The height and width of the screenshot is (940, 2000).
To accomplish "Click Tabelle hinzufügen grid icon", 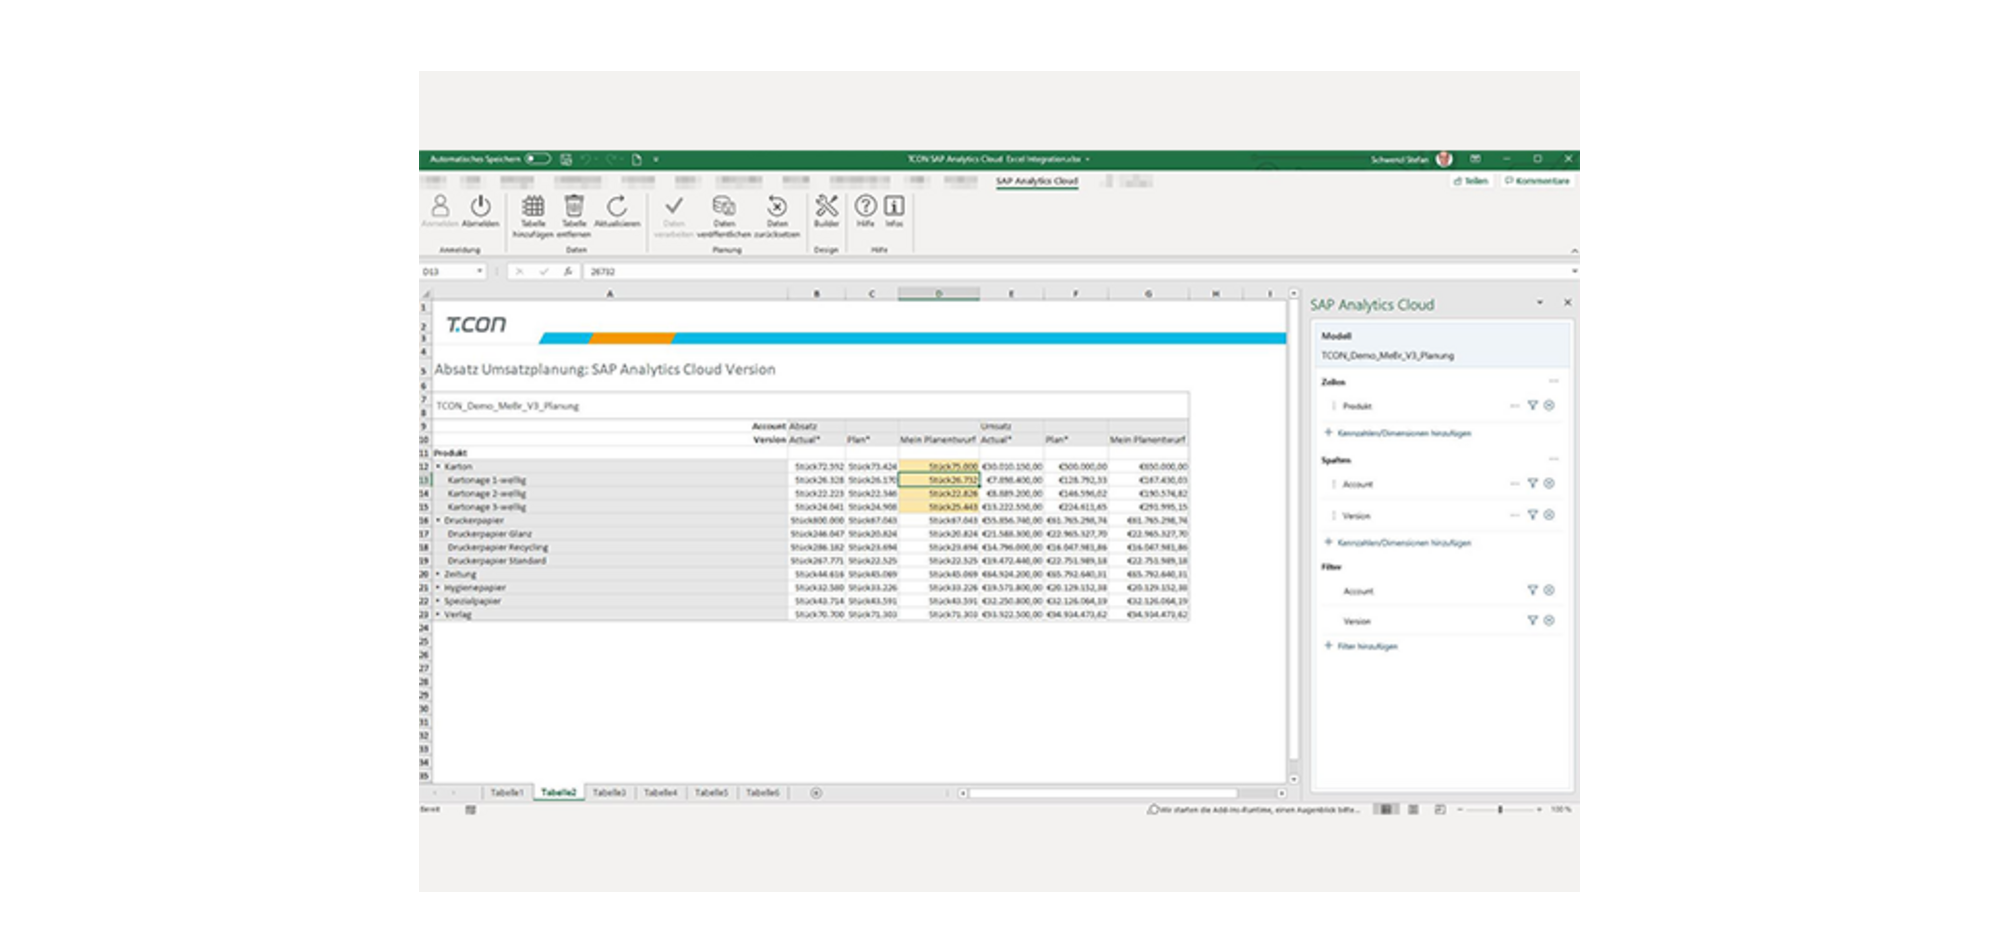I will click(533, 205).
